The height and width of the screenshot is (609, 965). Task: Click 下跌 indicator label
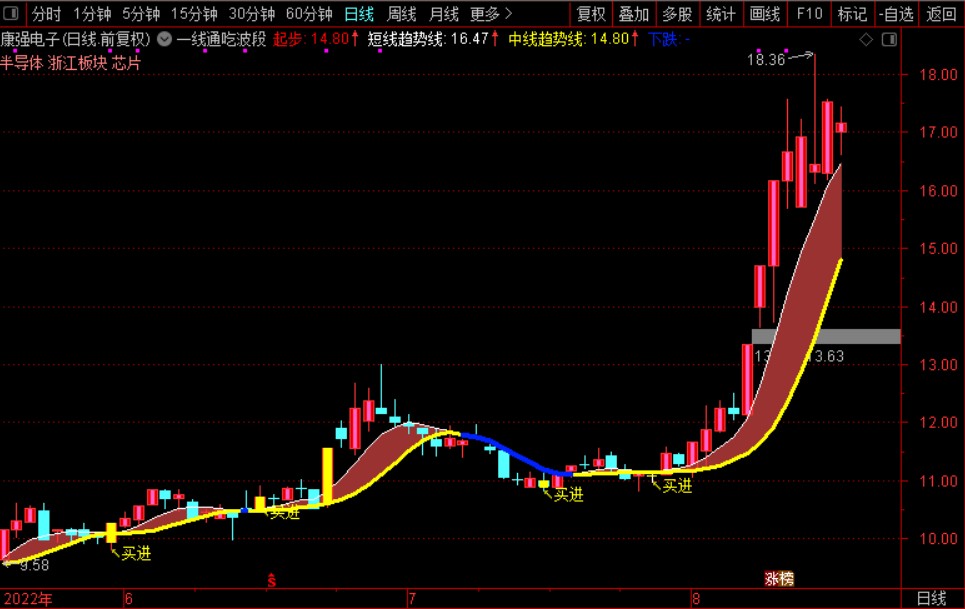(669, 39)
